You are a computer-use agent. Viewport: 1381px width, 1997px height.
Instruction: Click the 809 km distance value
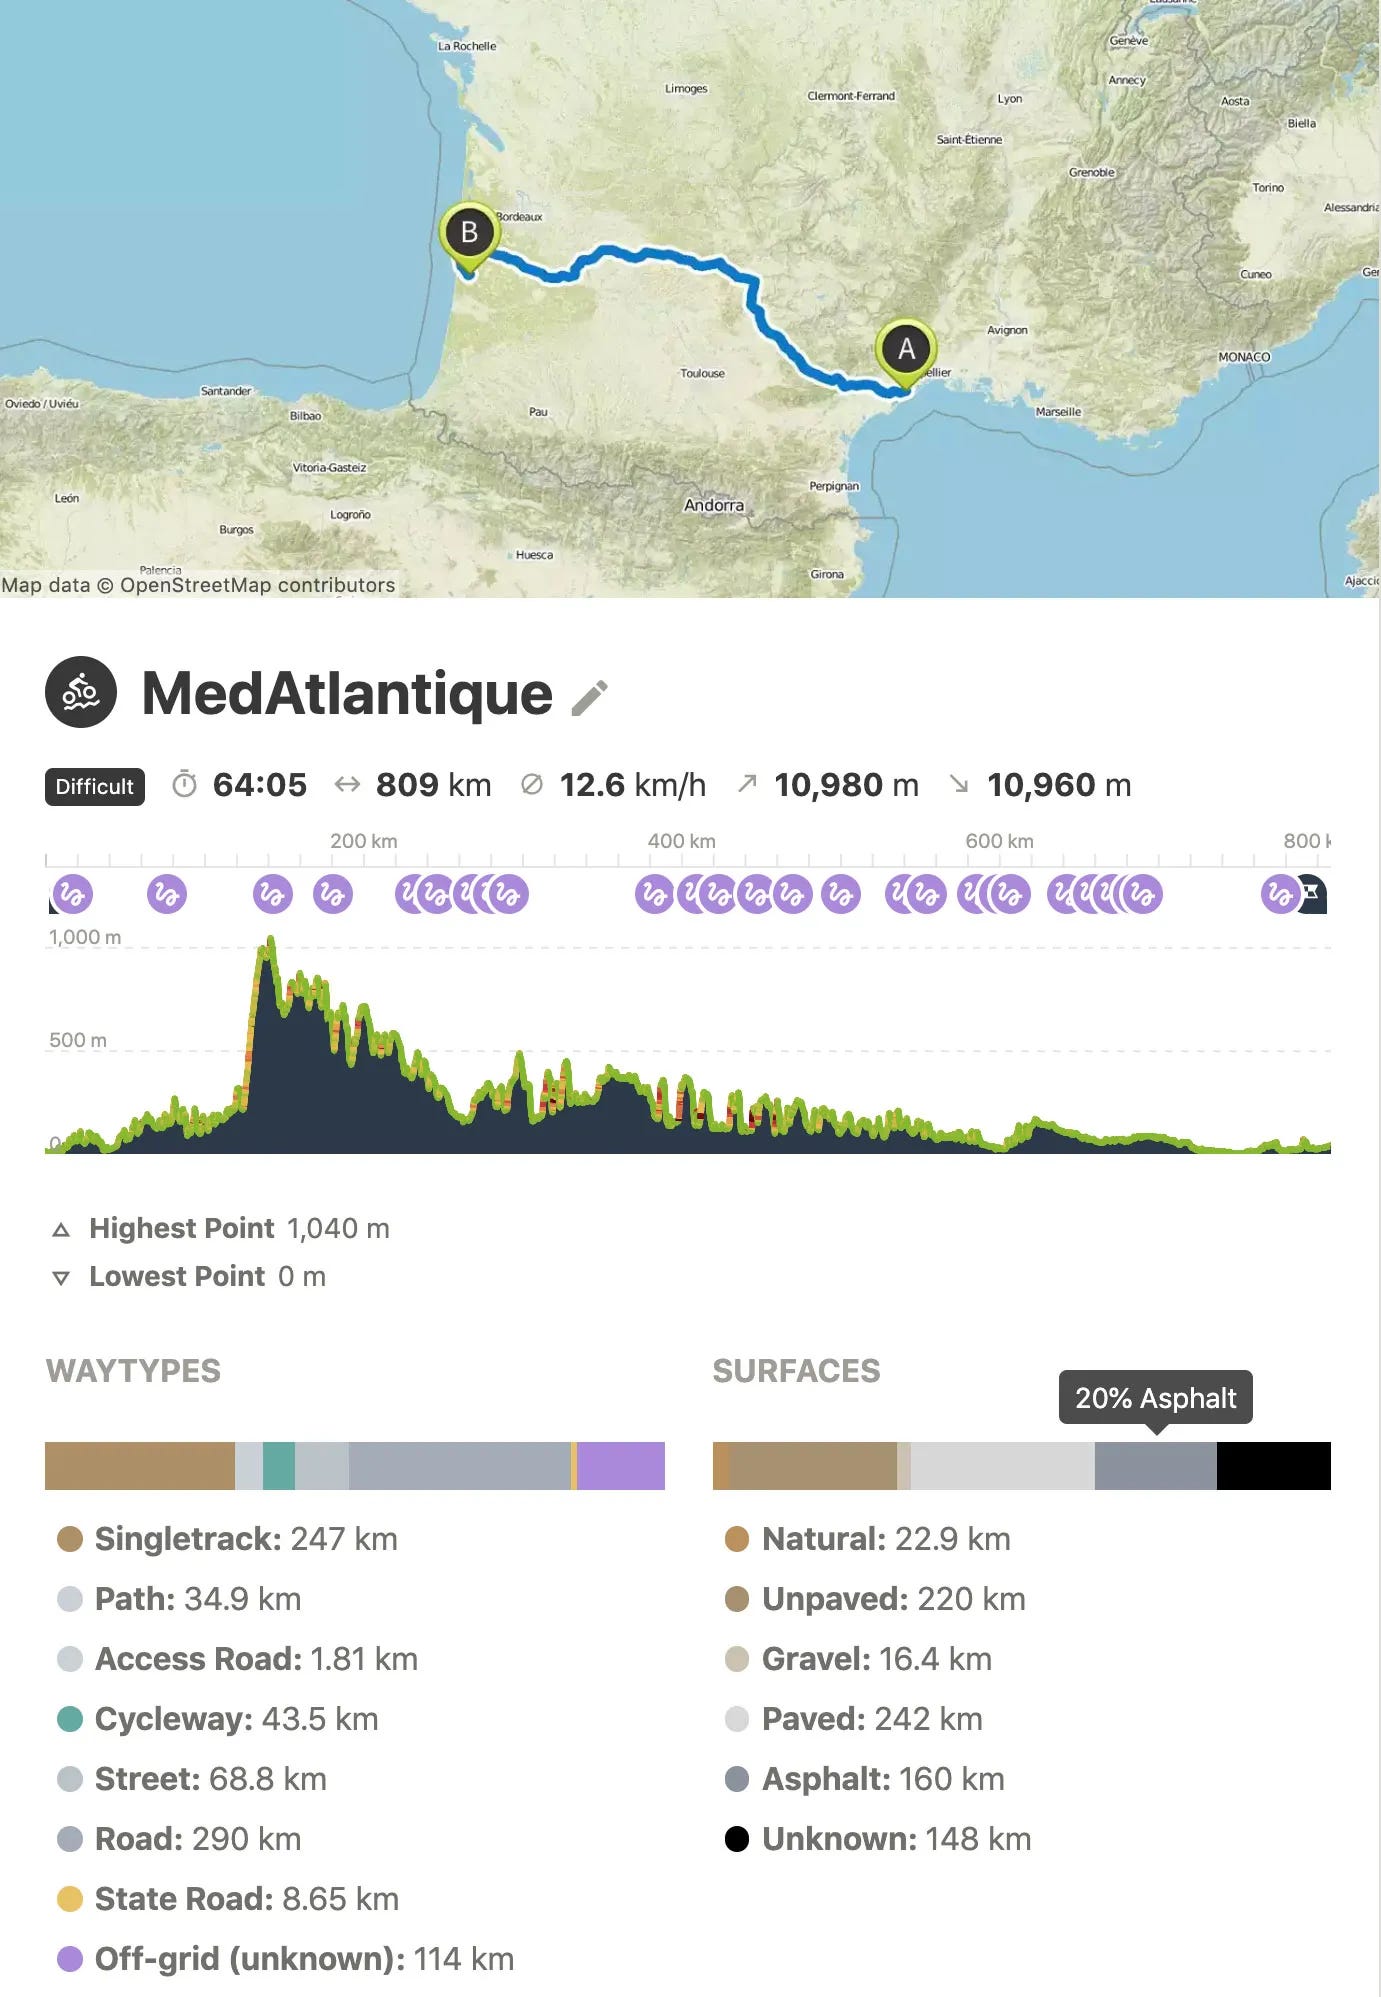433,784
